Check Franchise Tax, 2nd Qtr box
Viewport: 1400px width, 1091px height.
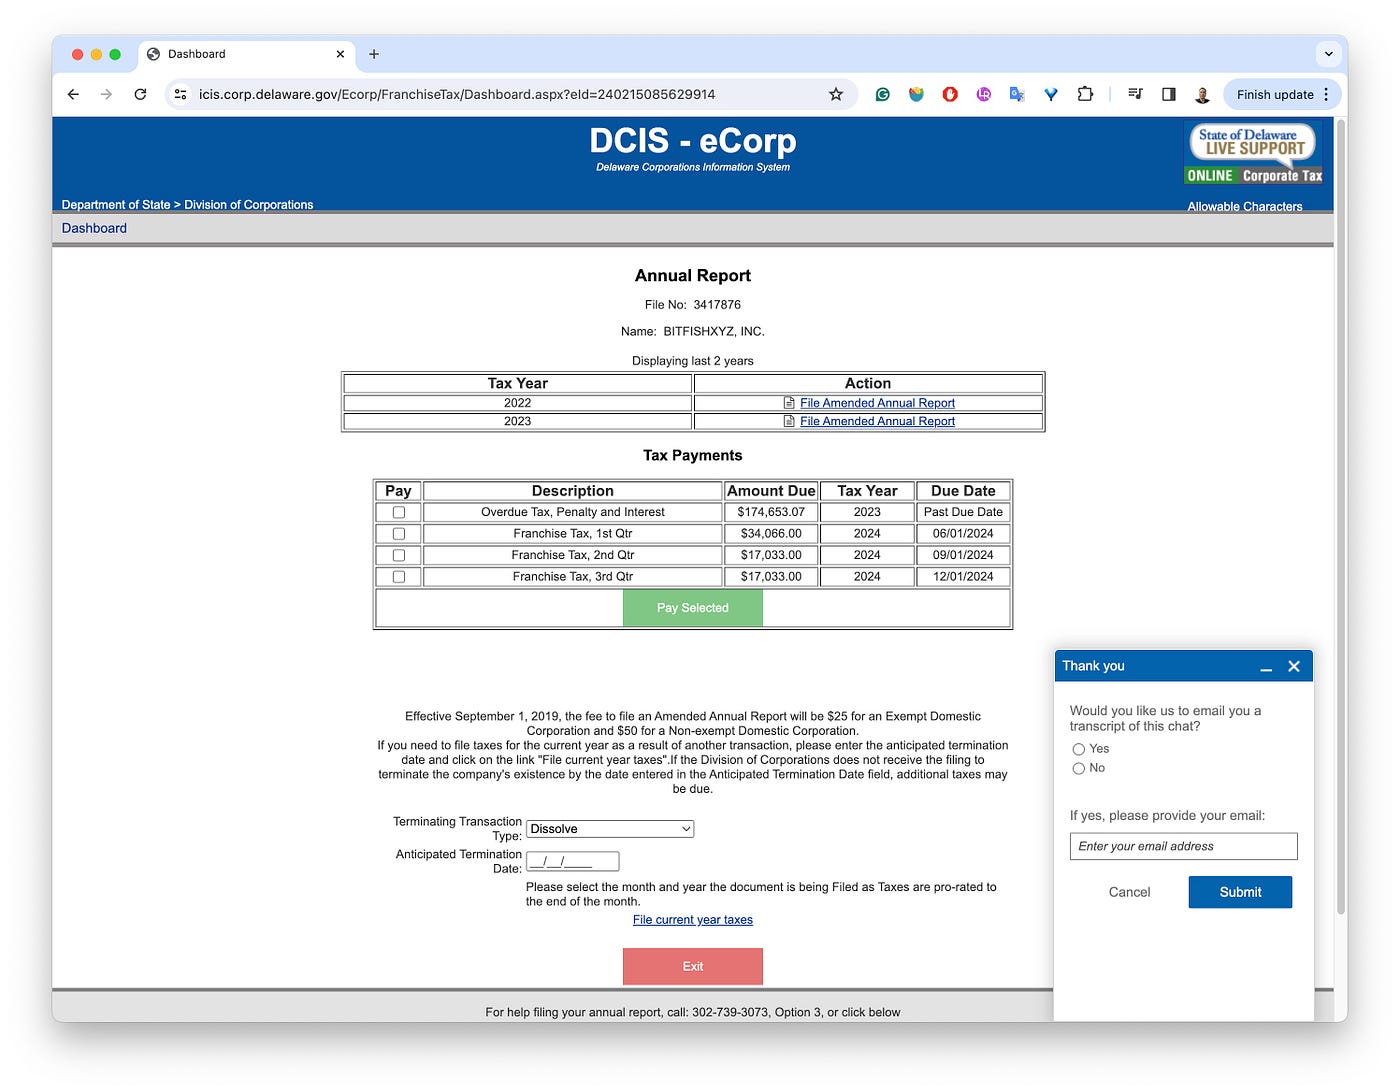coord(399,555)
